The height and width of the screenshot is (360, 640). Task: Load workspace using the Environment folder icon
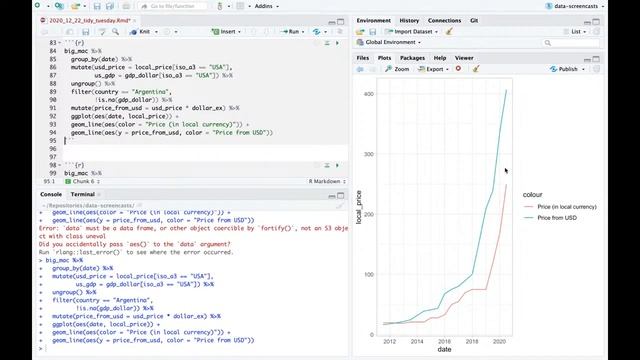click(x=360, y=32)
